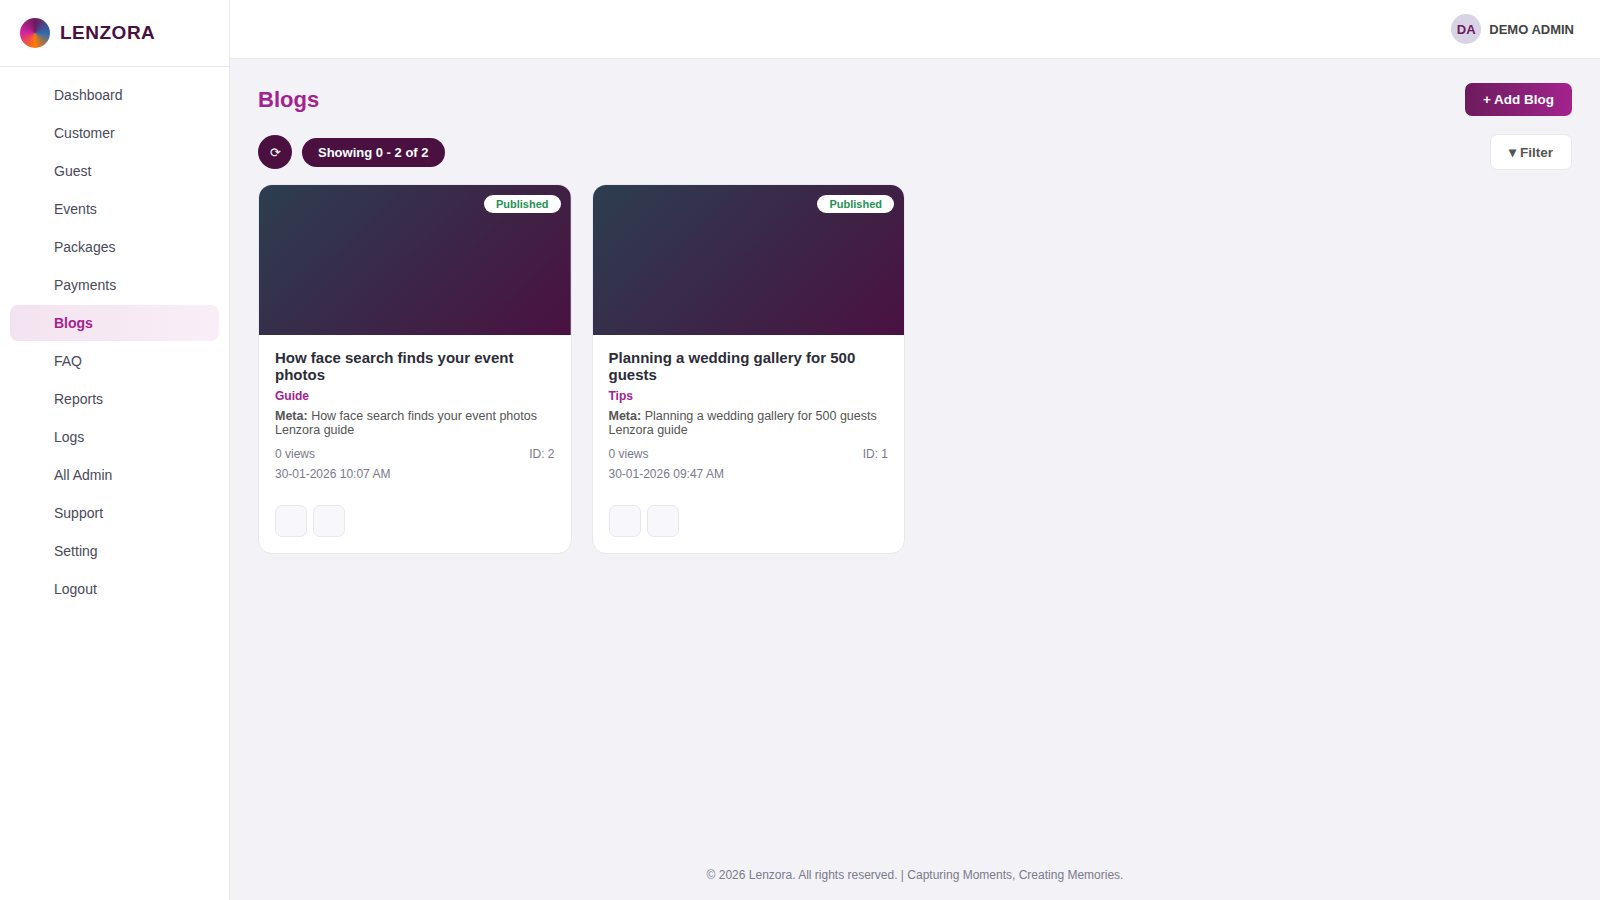The height and width of the screenshot is (900, 1600).
Task: Click the face search blog cover image
Action: (x=415, y=260)
